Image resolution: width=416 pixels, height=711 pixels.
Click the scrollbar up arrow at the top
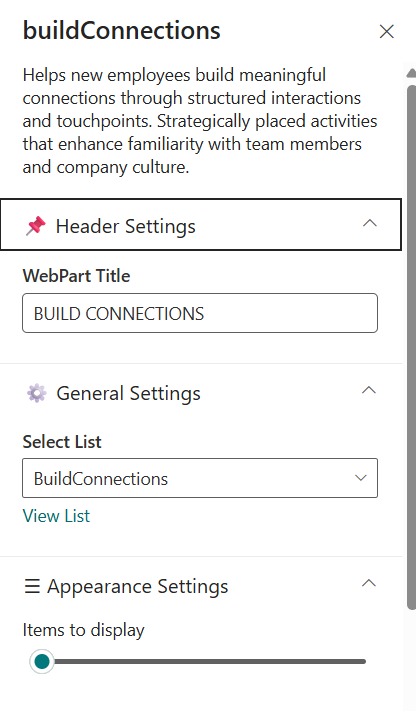tap(411, 73)
